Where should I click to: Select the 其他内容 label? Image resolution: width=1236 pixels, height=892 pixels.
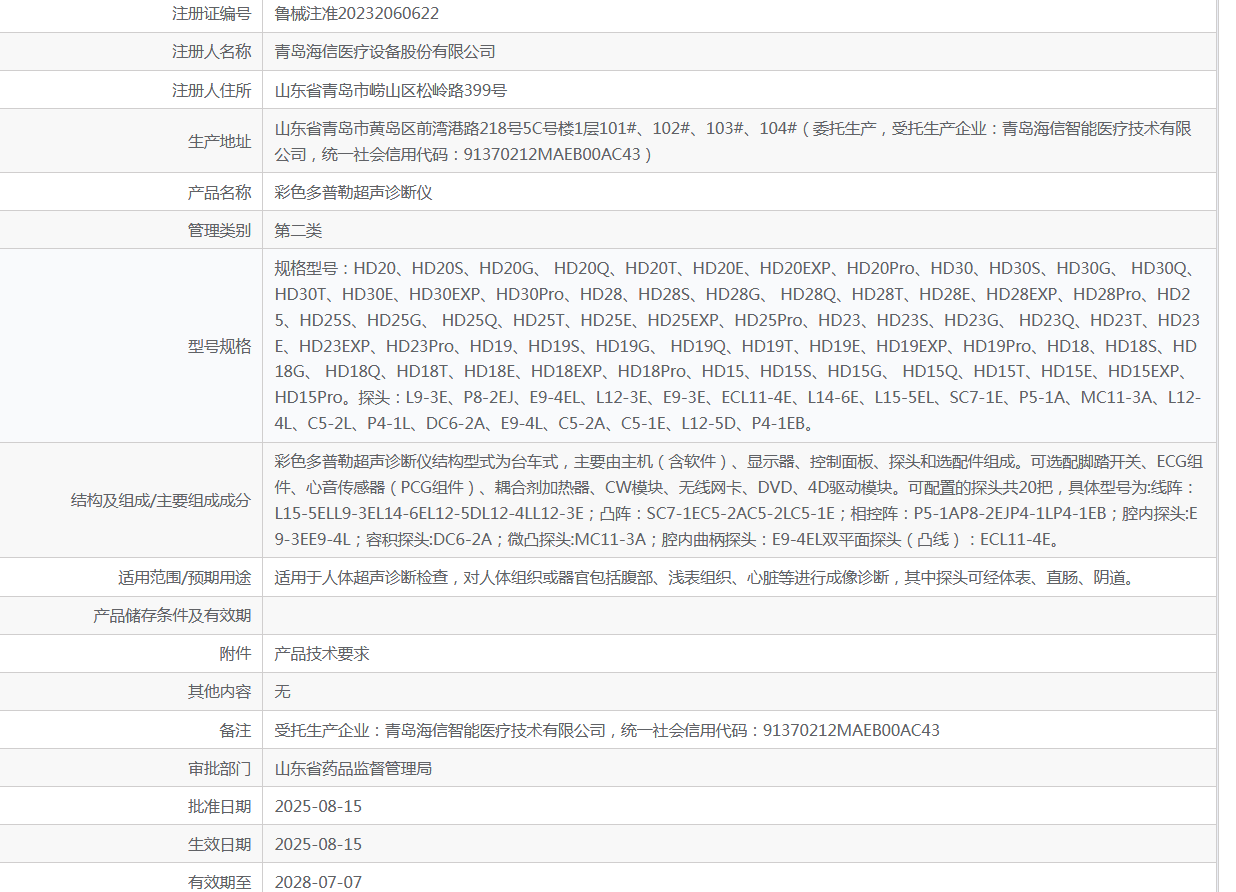coord(220,691)
